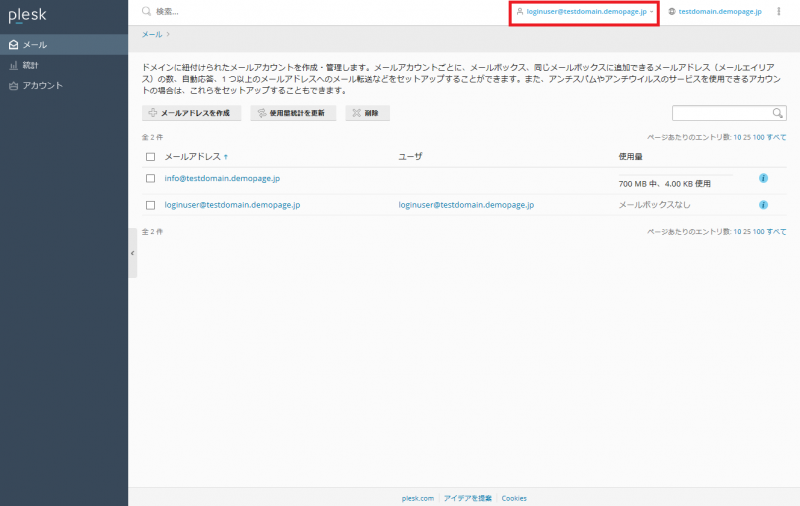Sort by the メールアドレス column header
This screenshot has width=800, height=506.
[x=195, y=156]
